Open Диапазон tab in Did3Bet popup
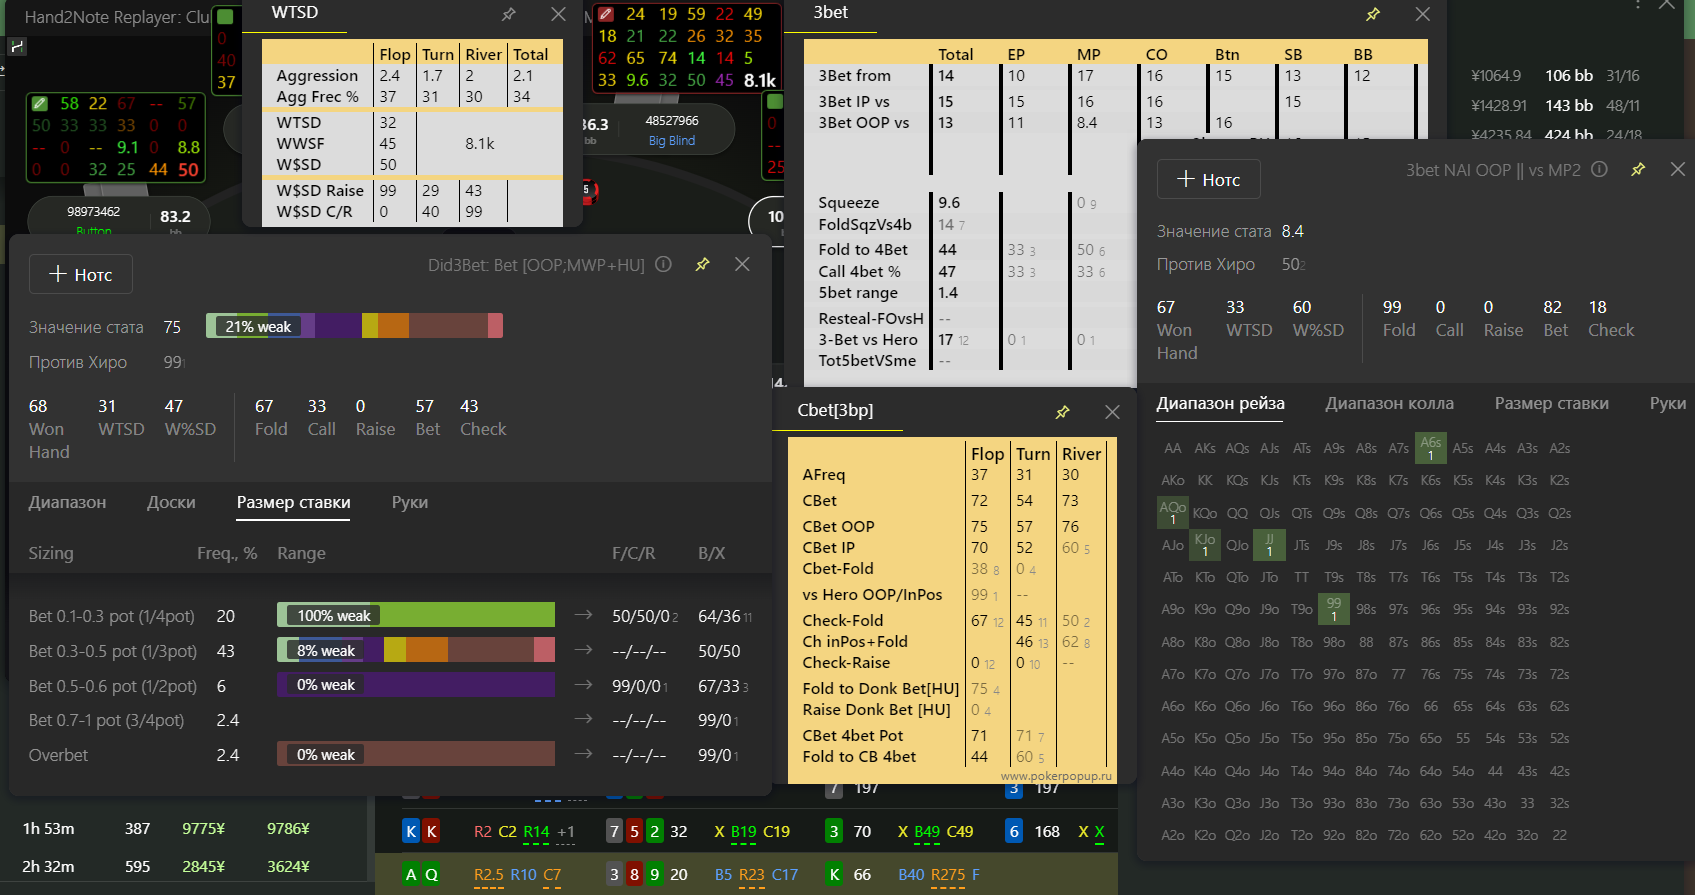Screen dimensions: 1695x895 coord(67,502)
